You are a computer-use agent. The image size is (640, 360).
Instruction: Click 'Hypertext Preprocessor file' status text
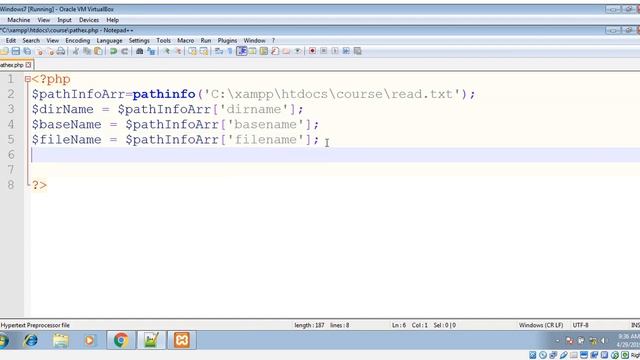pos(35,325)
